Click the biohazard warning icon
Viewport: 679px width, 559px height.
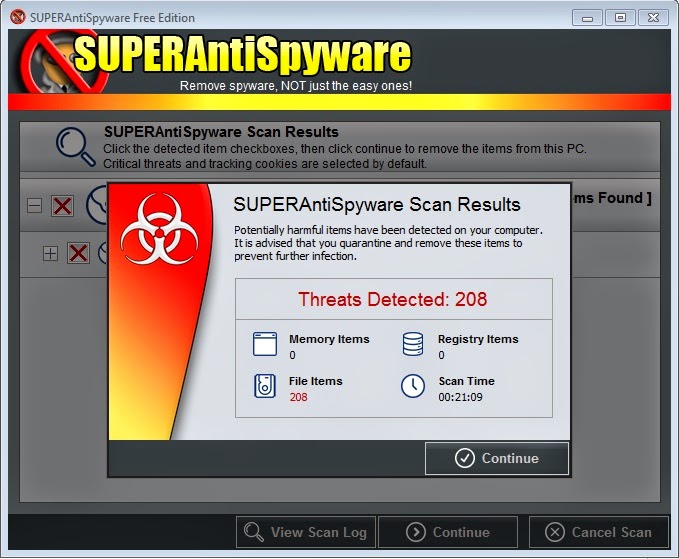(x=160, y=230)
